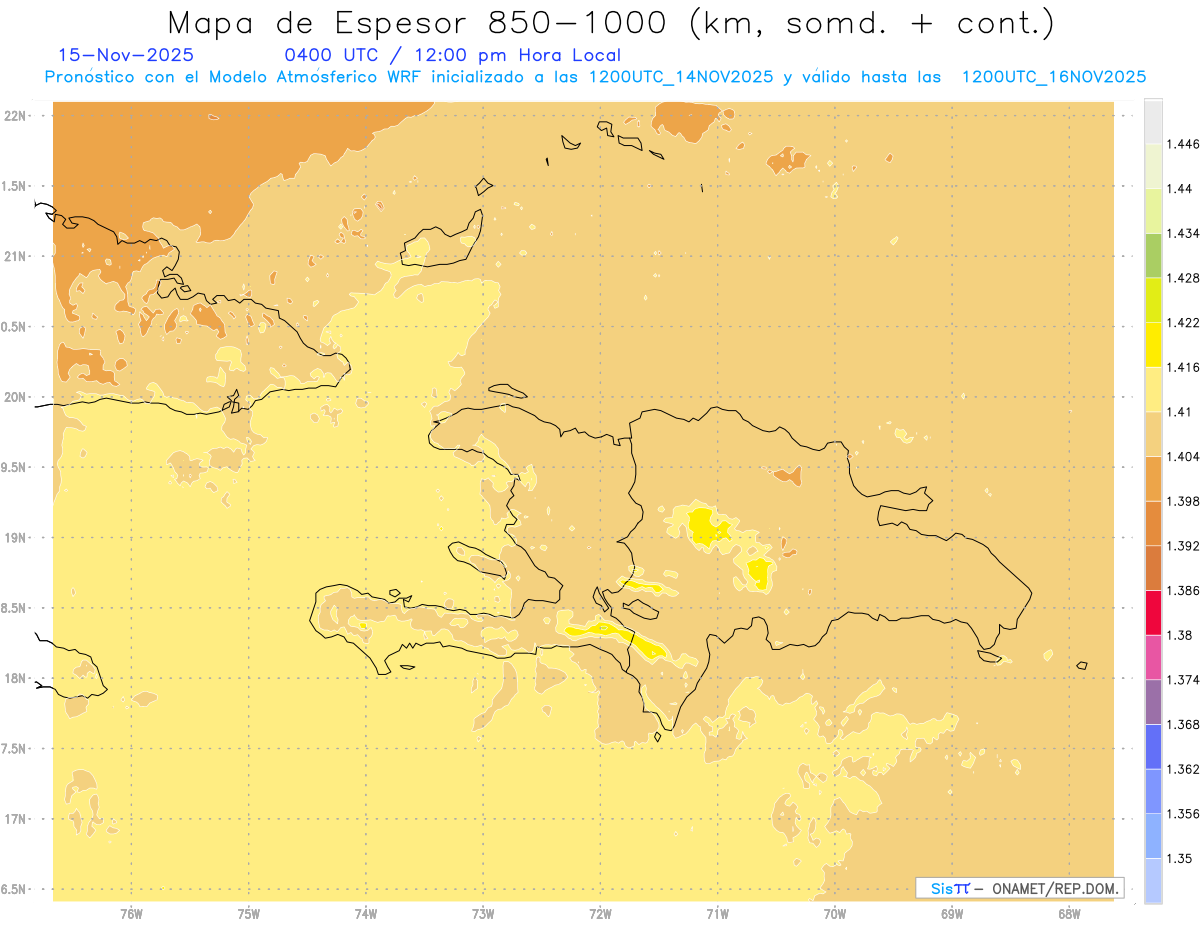Click the "1.422" colorbar value
The width and height of the screenshot is (1200, 927).
tap(1184, 322)
